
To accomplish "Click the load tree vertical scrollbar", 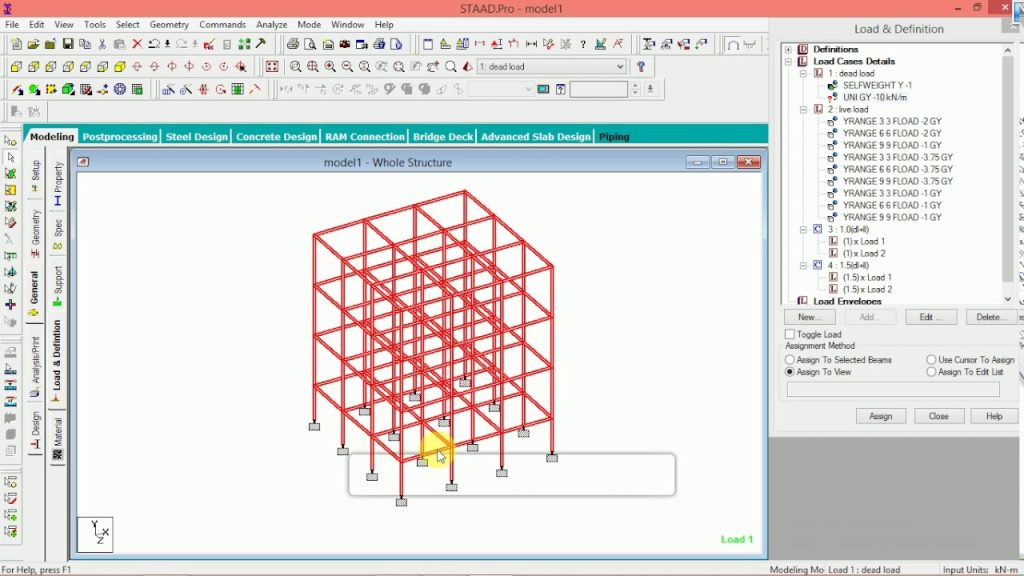I will tap(1009, 170).
